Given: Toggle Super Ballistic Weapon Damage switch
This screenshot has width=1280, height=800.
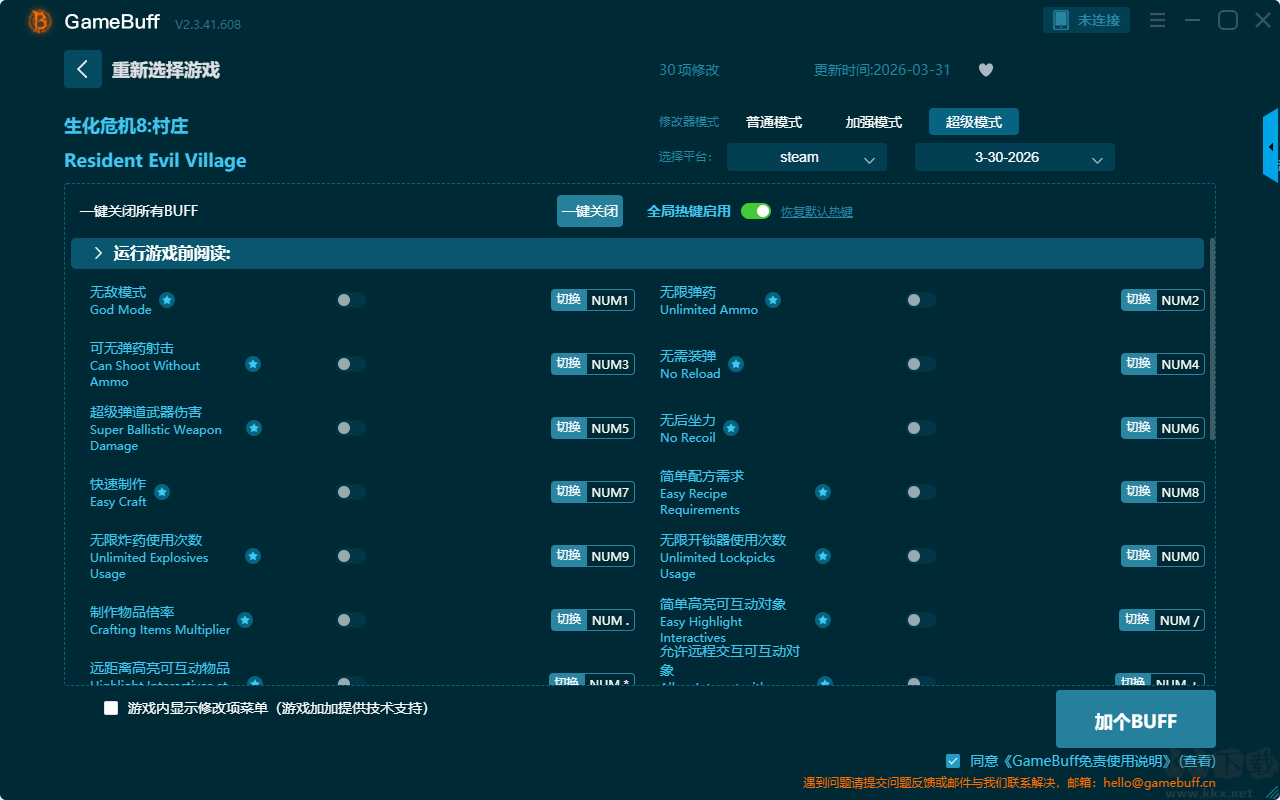Looking at the screenshot, I should click(x=351, y=428).
